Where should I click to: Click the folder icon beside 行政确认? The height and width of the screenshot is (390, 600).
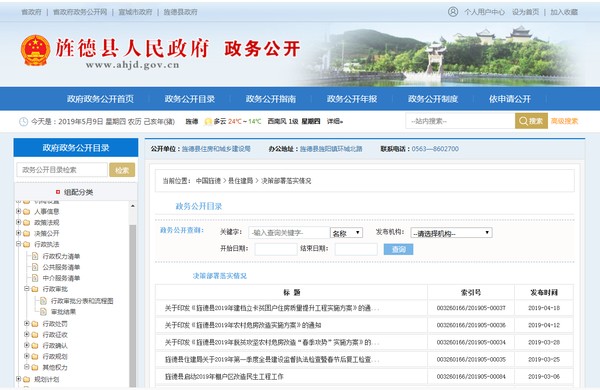pyautogui.click(x=35, y=346)
